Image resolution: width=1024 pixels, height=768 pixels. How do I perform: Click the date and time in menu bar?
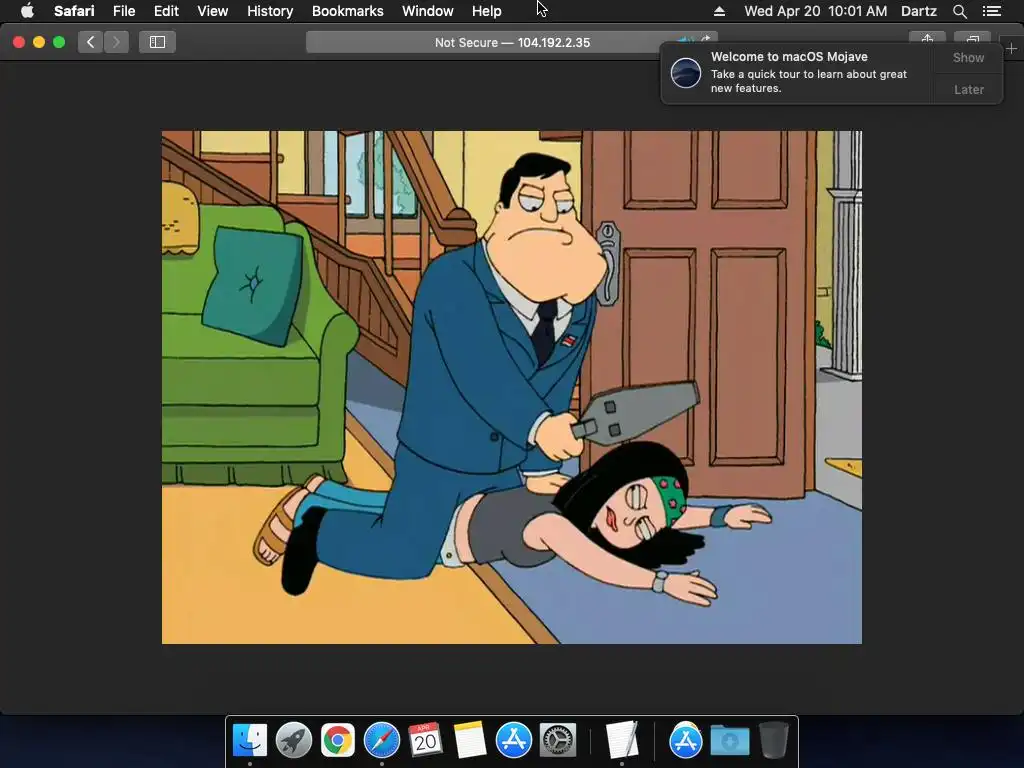click(816, 10)
